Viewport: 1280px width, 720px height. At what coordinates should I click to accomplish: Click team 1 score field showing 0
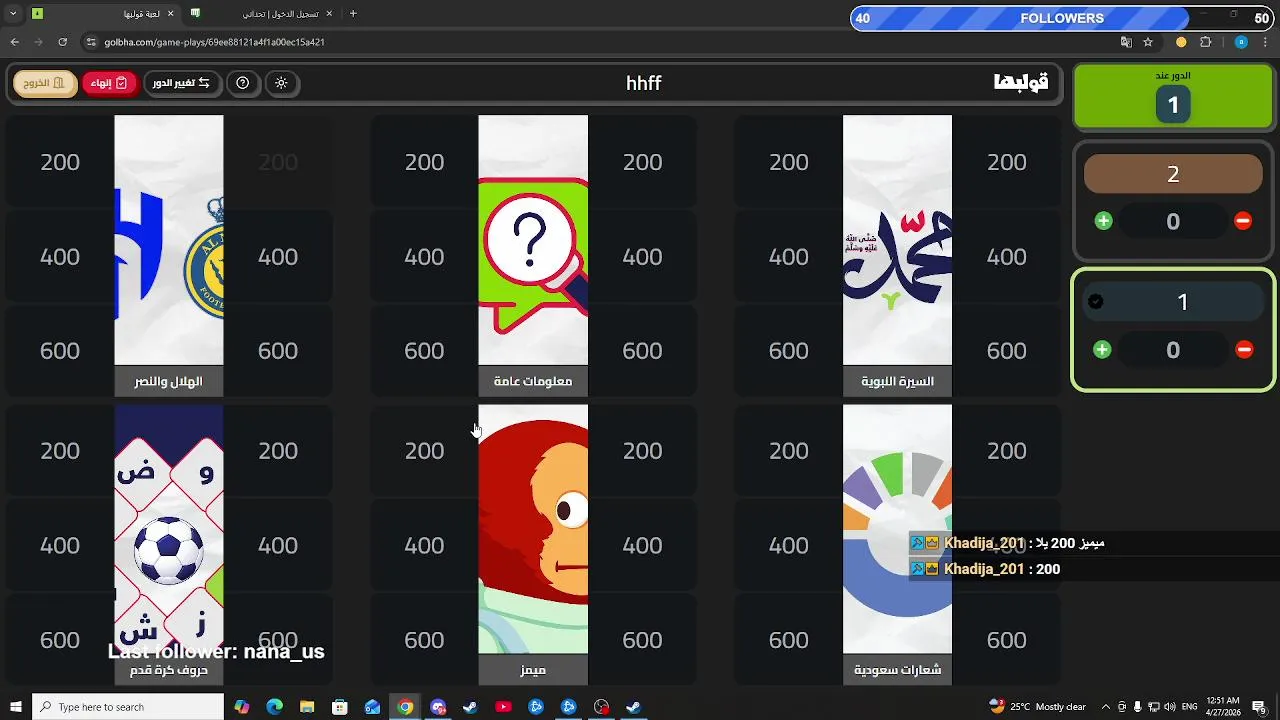point(1173,349)
